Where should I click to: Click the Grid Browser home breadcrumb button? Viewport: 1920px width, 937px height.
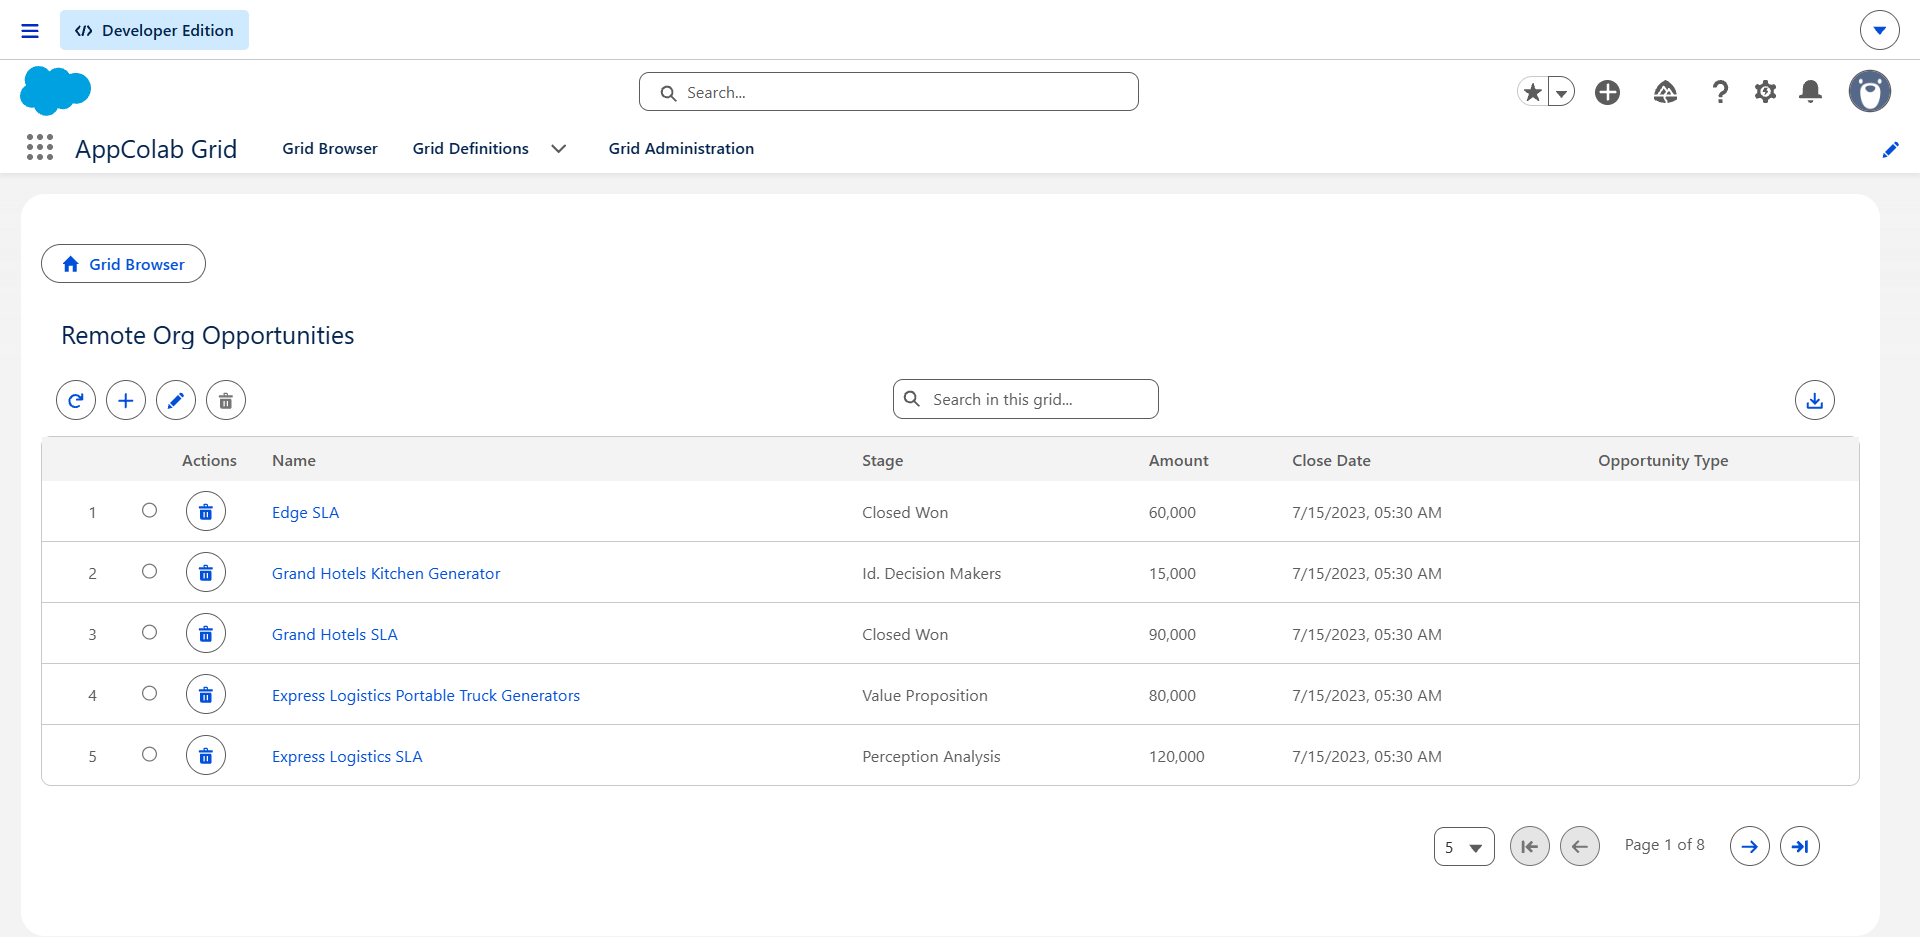(123, 264)
